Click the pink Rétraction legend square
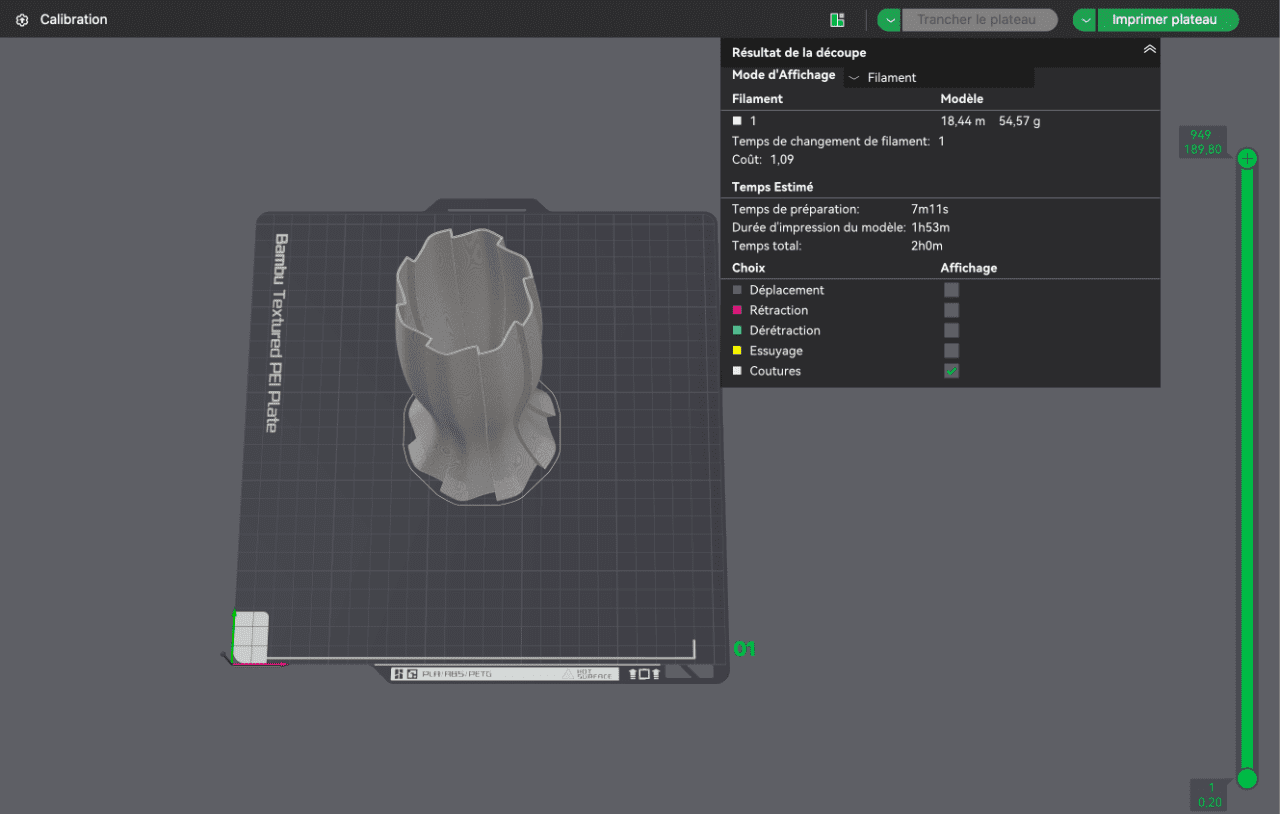The image size is (1280, 814). pos(737,311)
